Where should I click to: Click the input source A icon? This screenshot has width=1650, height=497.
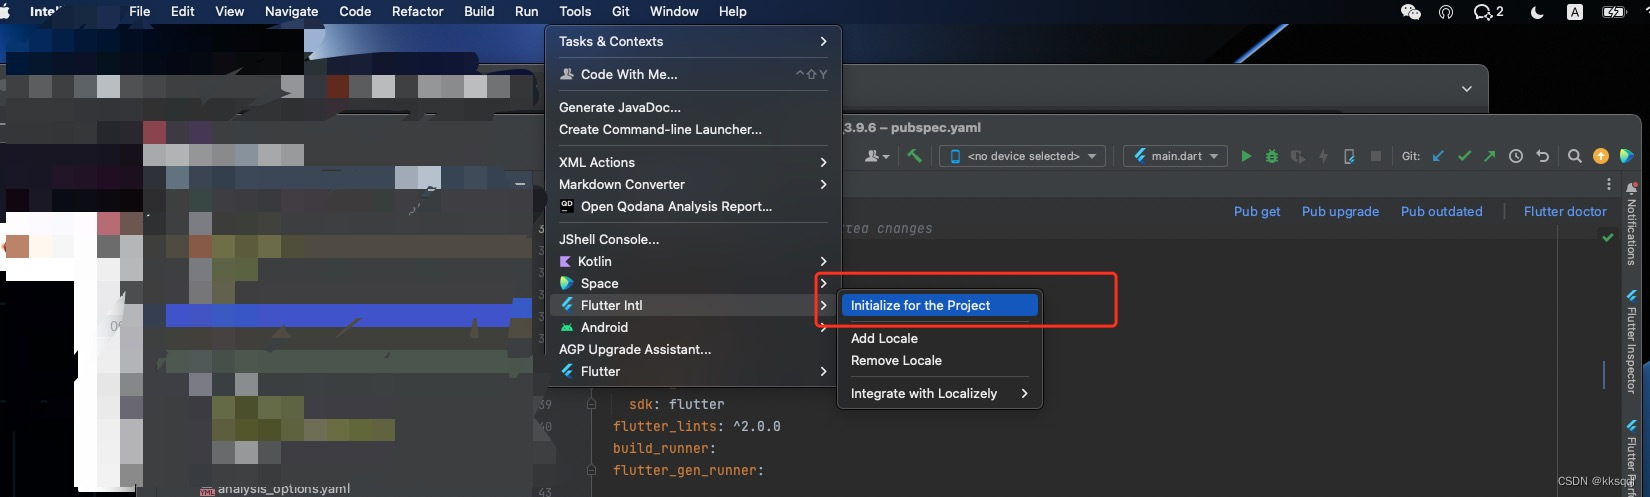[x=1575, y=12]
